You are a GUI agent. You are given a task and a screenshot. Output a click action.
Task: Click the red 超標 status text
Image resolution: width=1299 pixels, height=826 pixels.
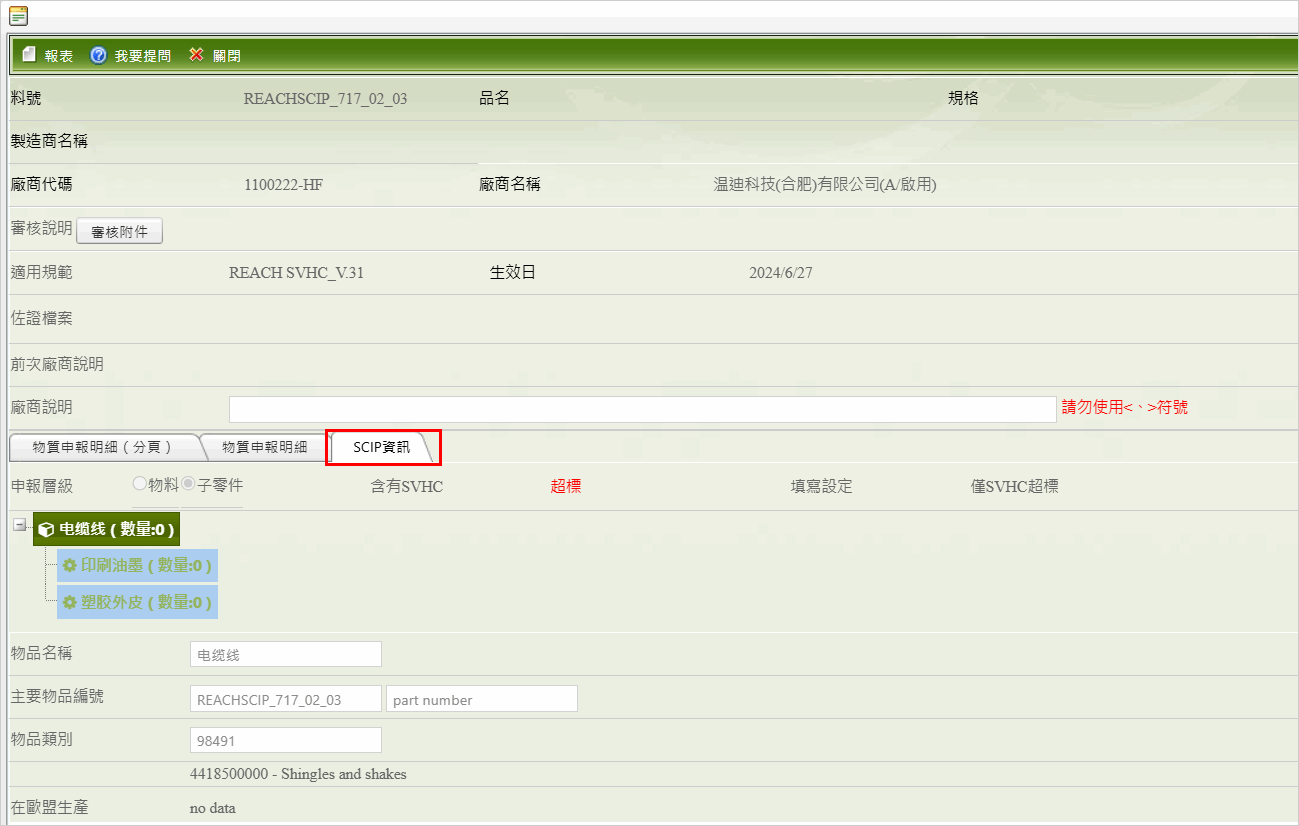(566, 486)
